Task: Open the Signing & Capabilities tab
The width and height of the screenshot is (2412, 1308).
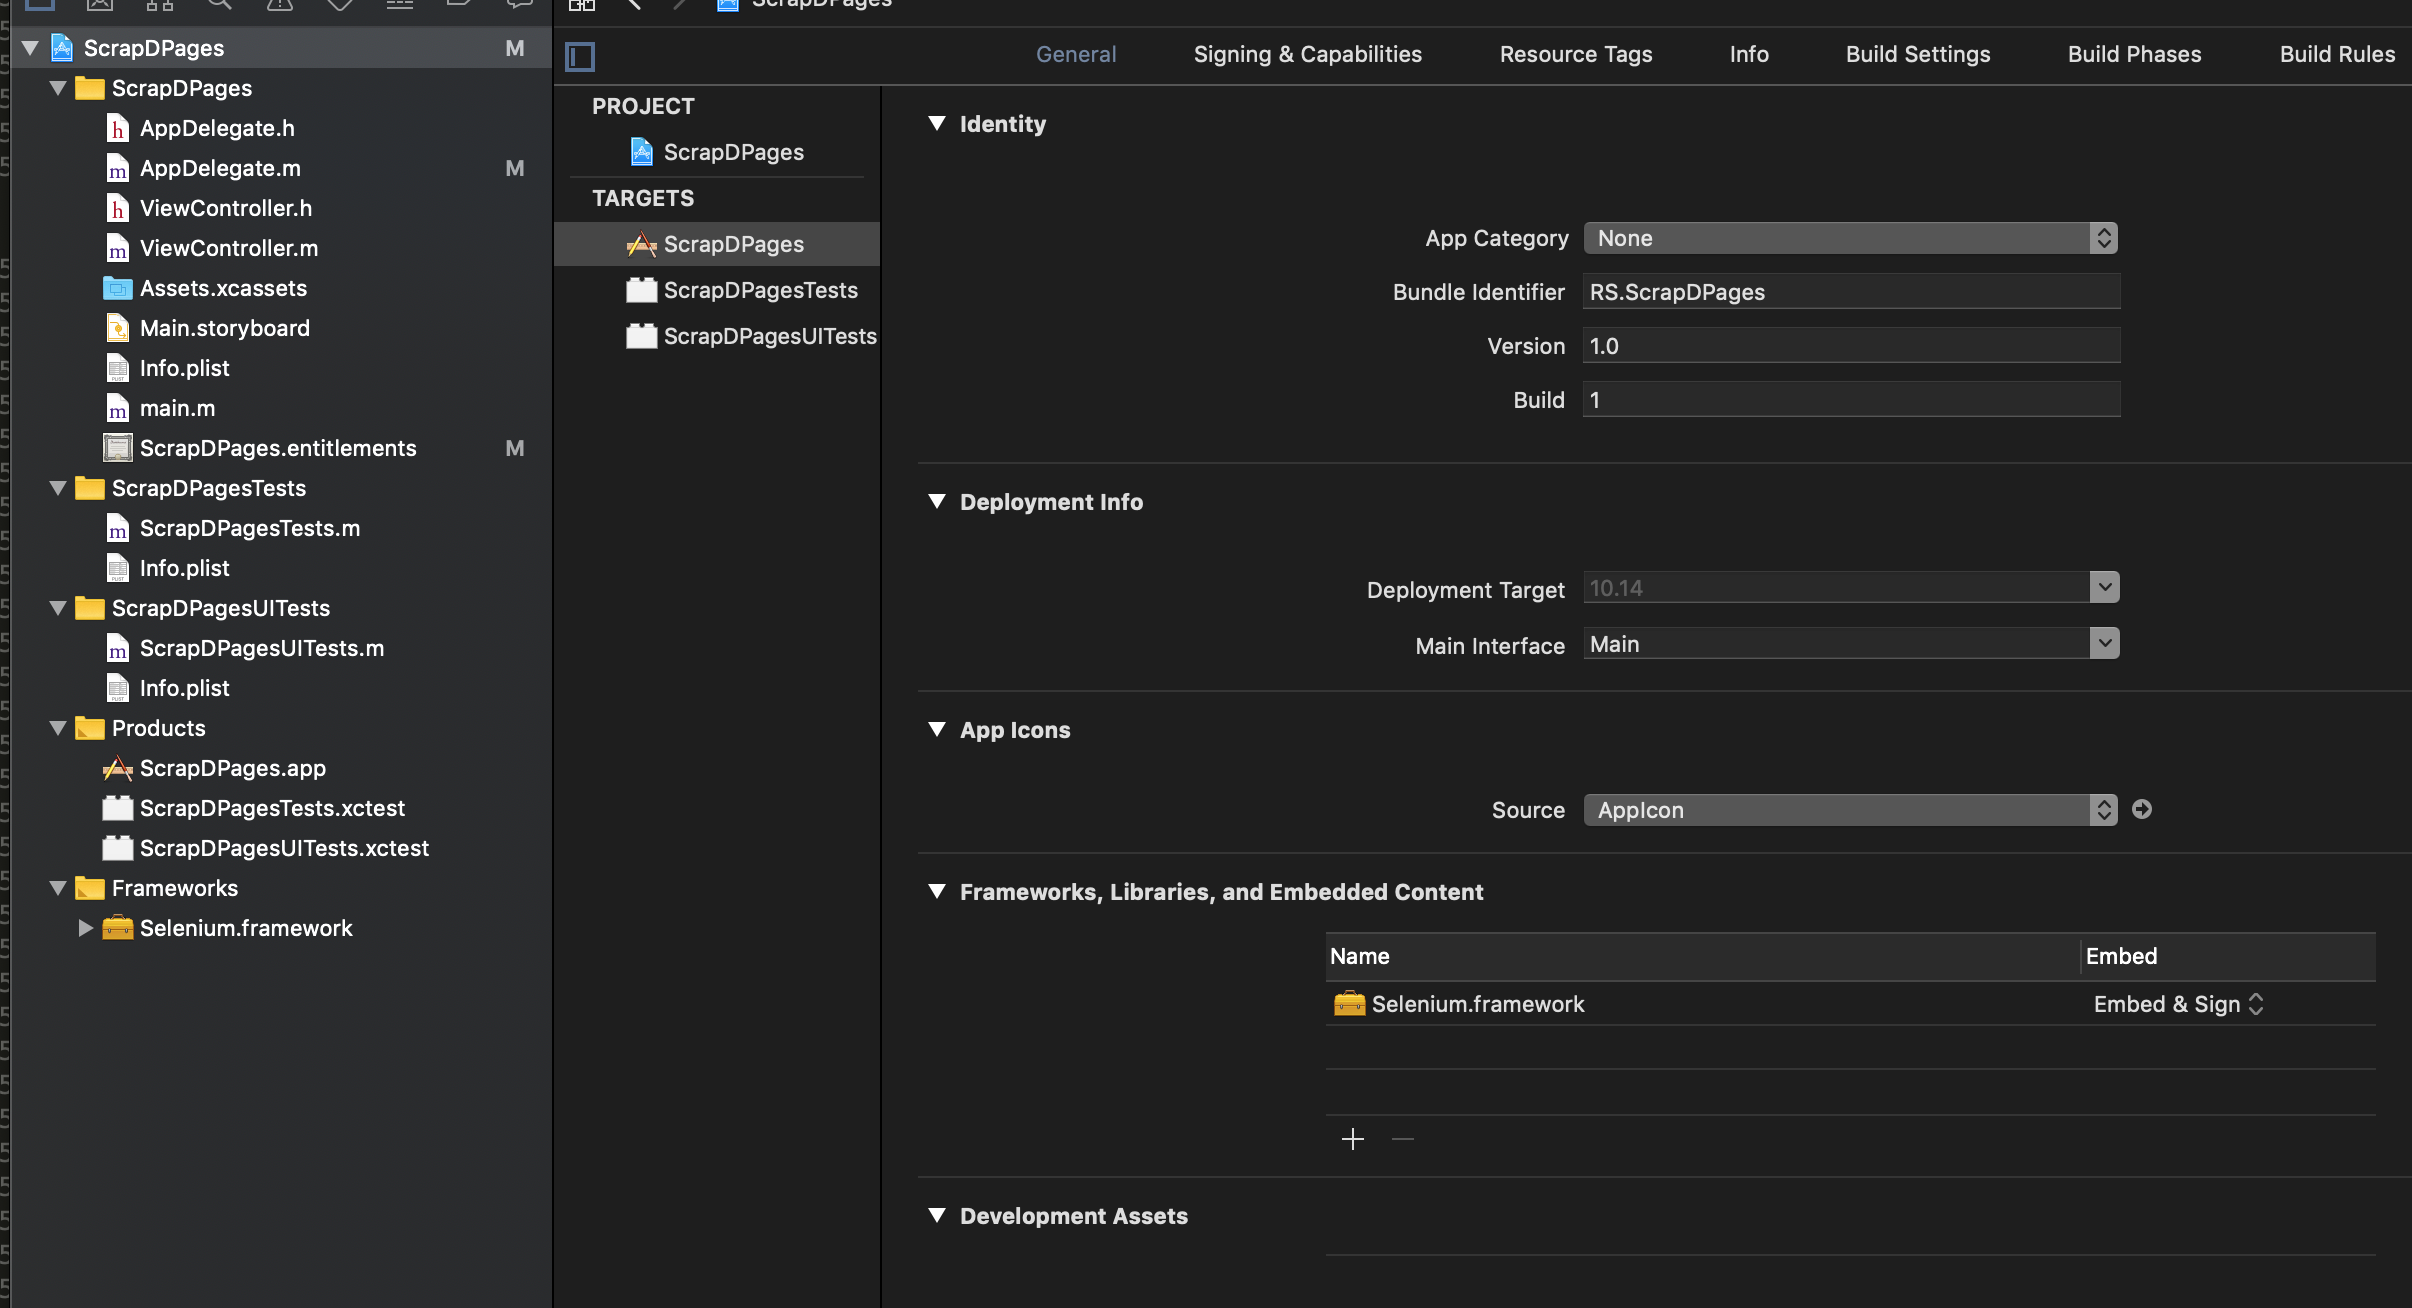Action: [x=1306, y=54]
